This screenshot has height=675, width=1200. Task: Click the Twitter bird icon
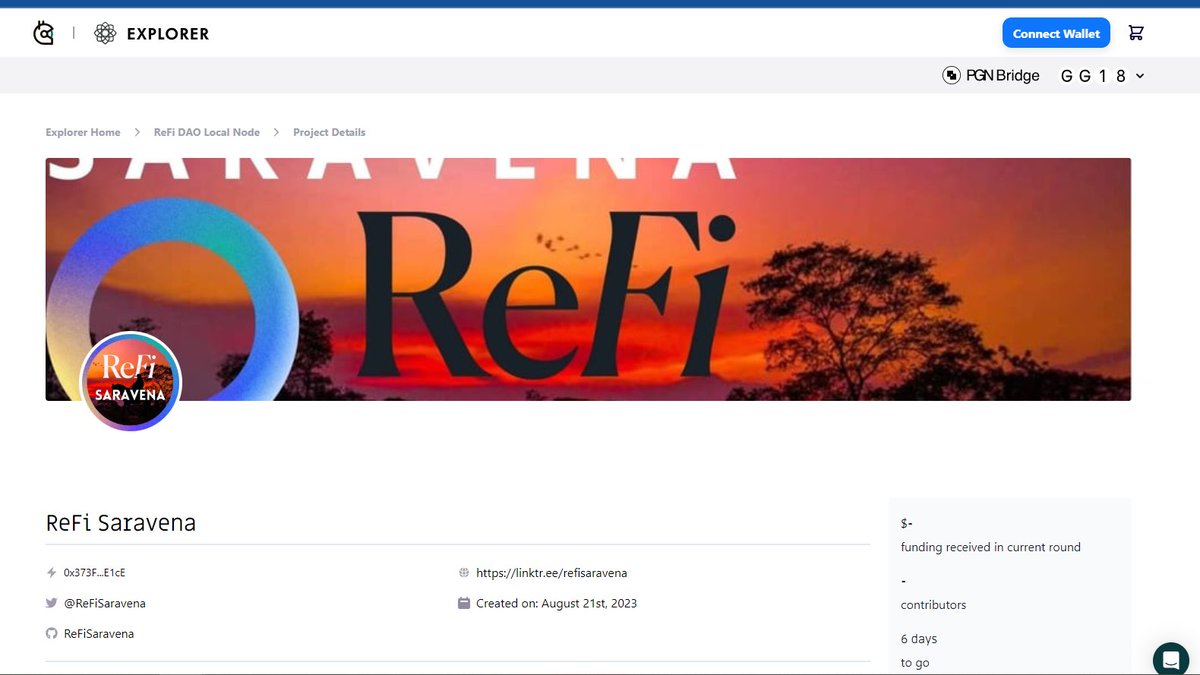(51, 603)
